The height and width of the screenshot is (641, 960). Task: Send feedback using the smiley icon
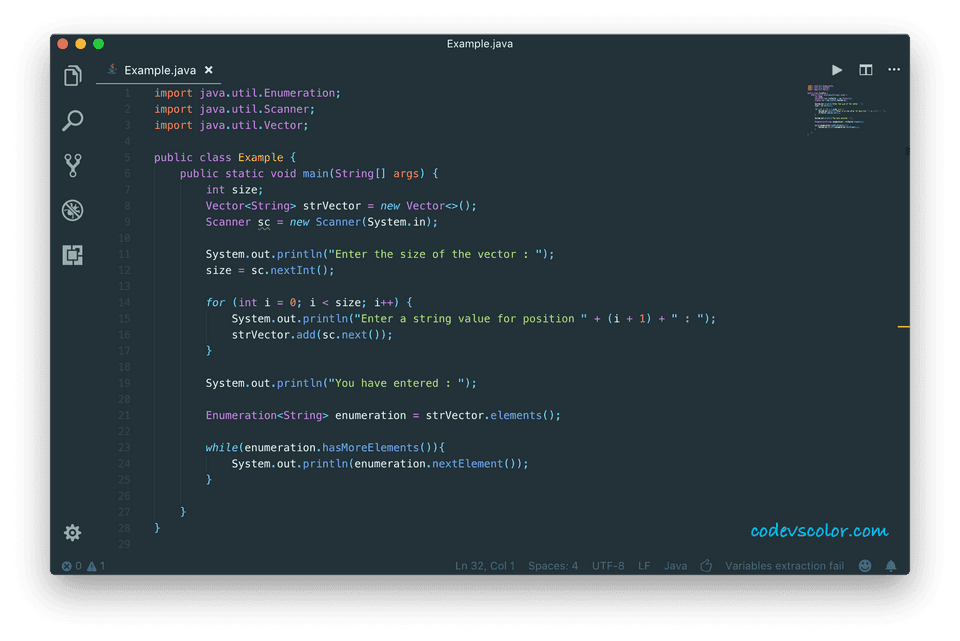(x=864, y=565)
